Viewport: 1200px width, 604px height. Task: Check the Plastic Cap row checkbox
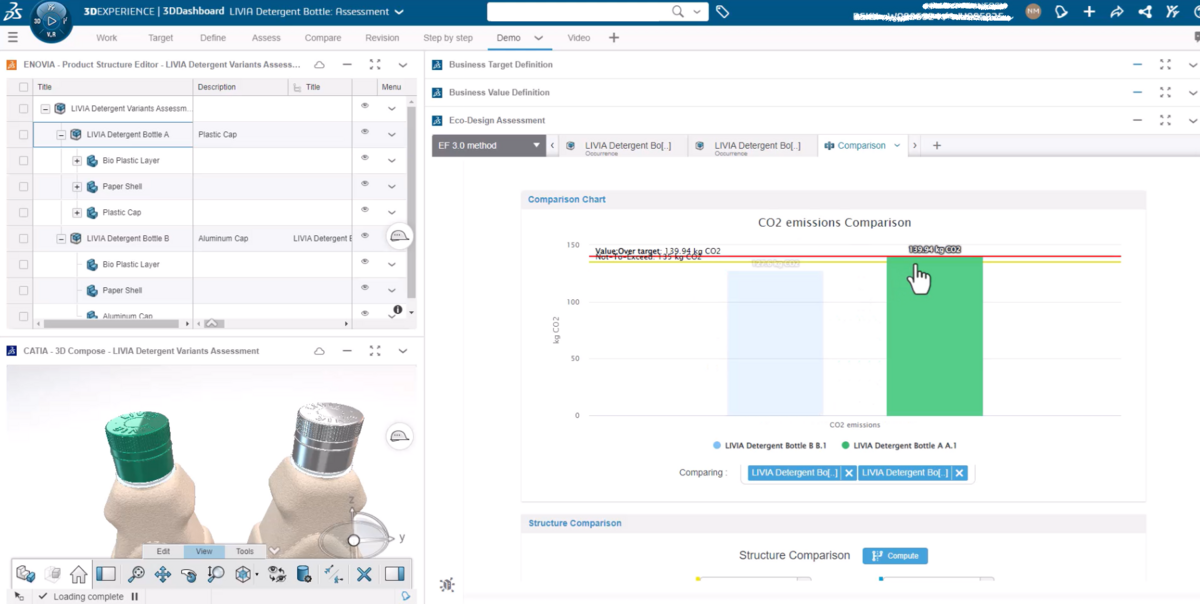[x=24, y=212]
